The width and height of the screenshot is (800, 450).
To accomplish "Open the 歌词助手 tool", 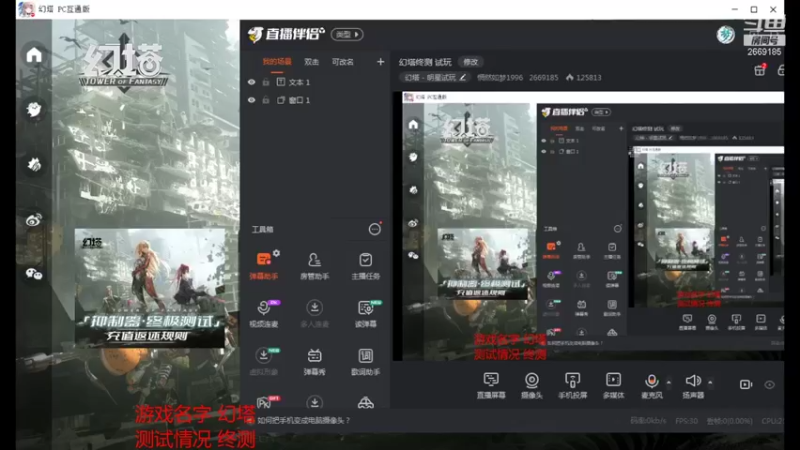I will (x=365, y=361).
